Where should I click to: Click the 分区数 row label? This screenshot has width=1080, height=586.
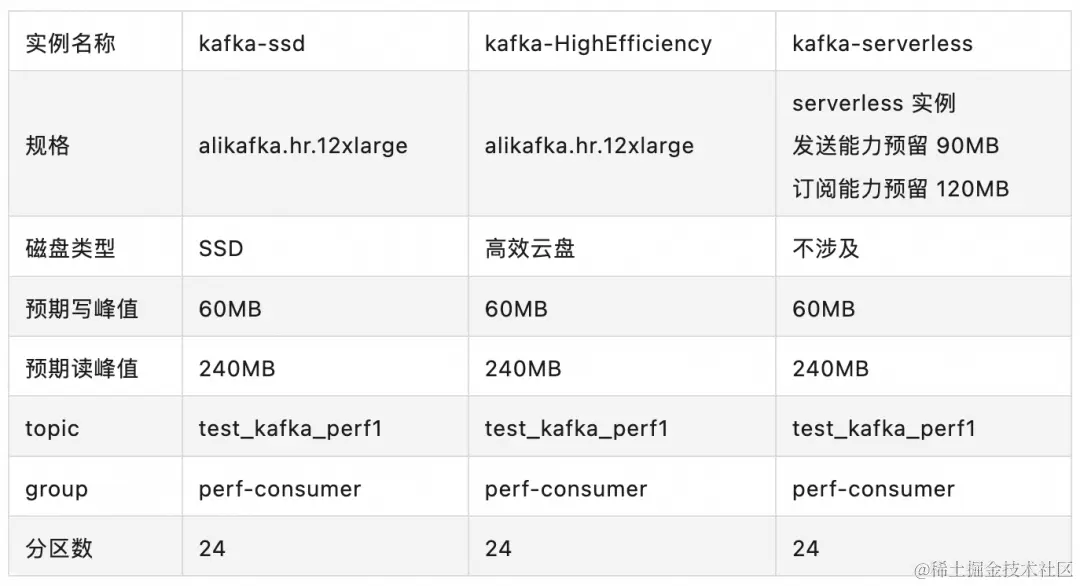(x=59, y=548)
